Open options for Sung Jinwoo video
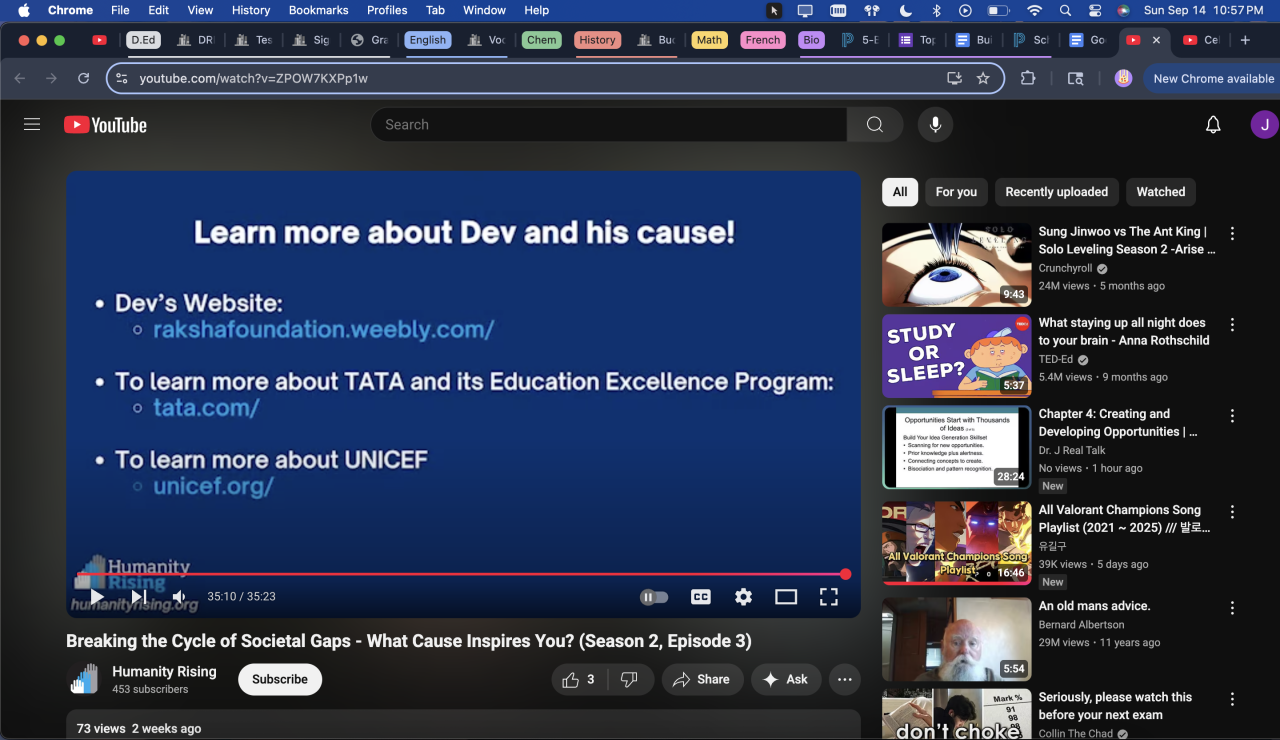The image size is (1280, 740). 1232,234
